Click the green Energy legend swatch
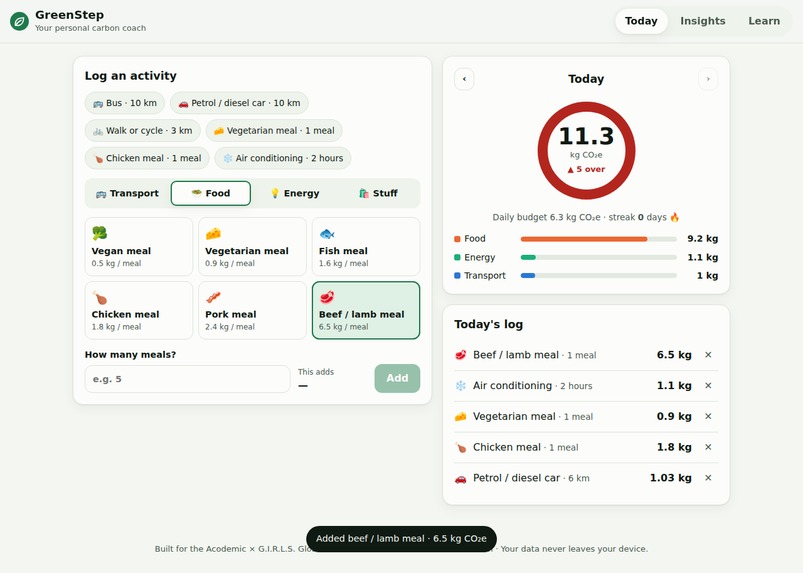Viewport: 803px width, 573px height. tap(457, 257)
